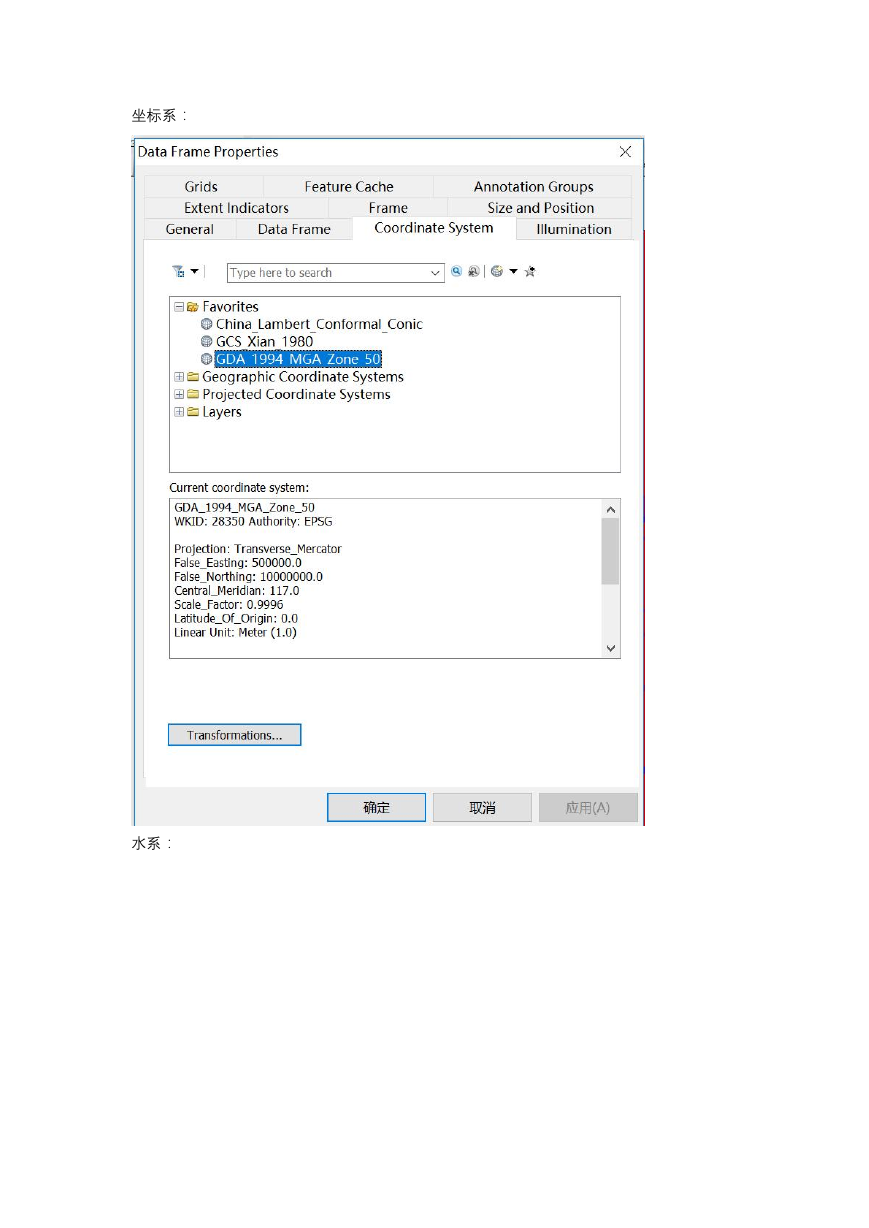The height and width of the screenshot is (1228, 869).
Task: Expand Geographic Coordinate Systems folder
Action: point(179,377)
